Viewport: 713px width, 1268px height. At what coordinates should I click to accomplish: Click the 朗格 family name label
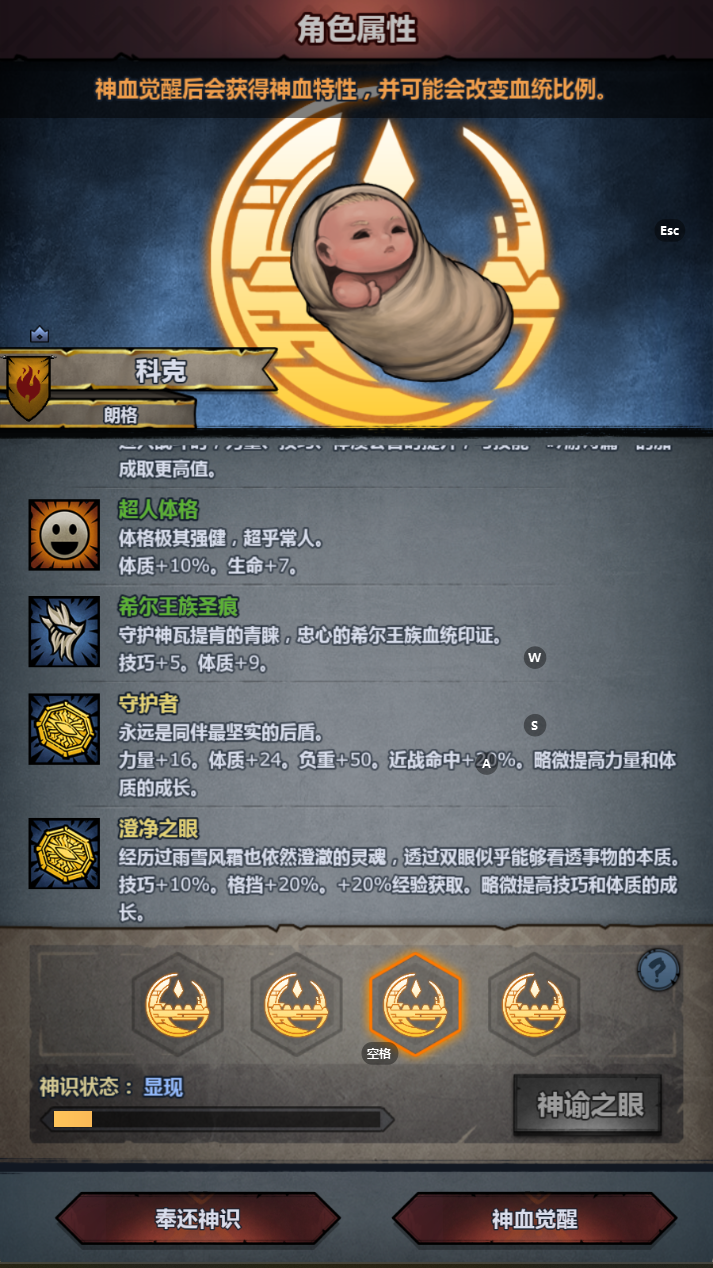(120, 414)
